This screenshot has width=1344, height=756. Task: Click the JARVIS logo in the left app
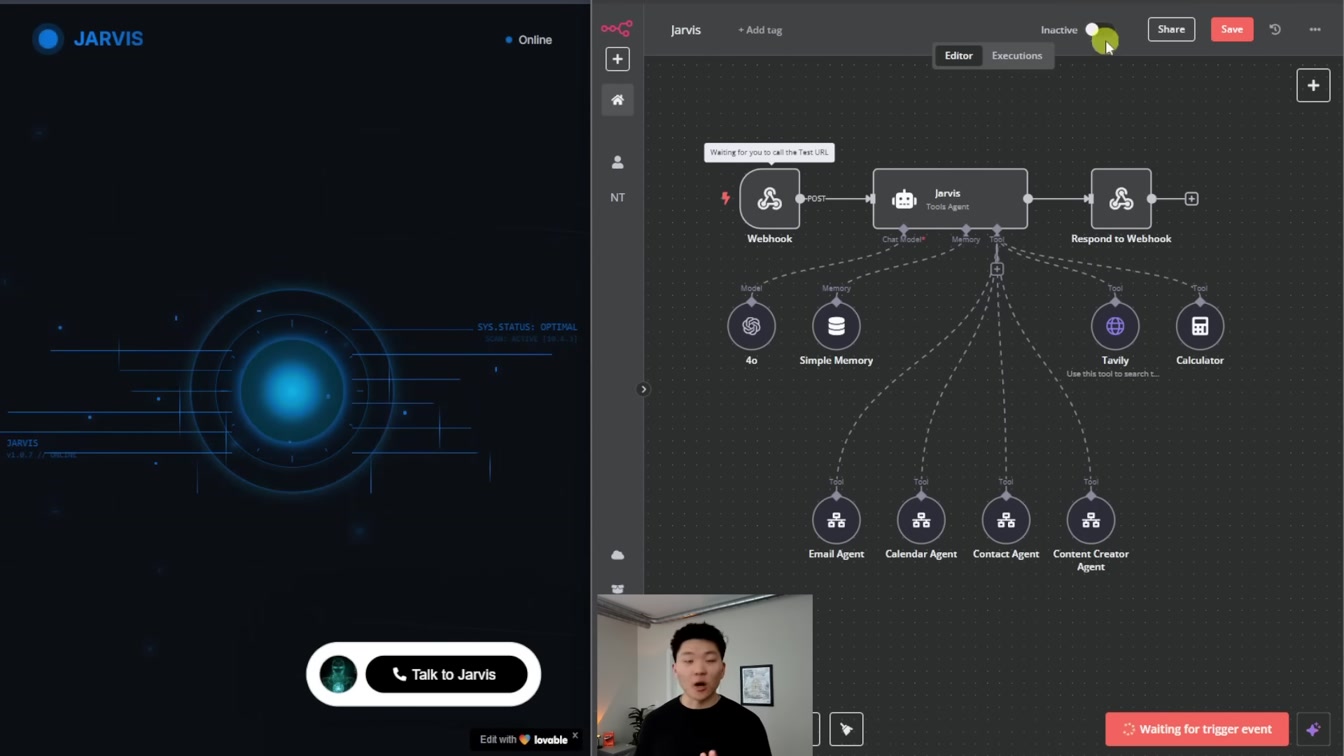[x=89, y=39]
